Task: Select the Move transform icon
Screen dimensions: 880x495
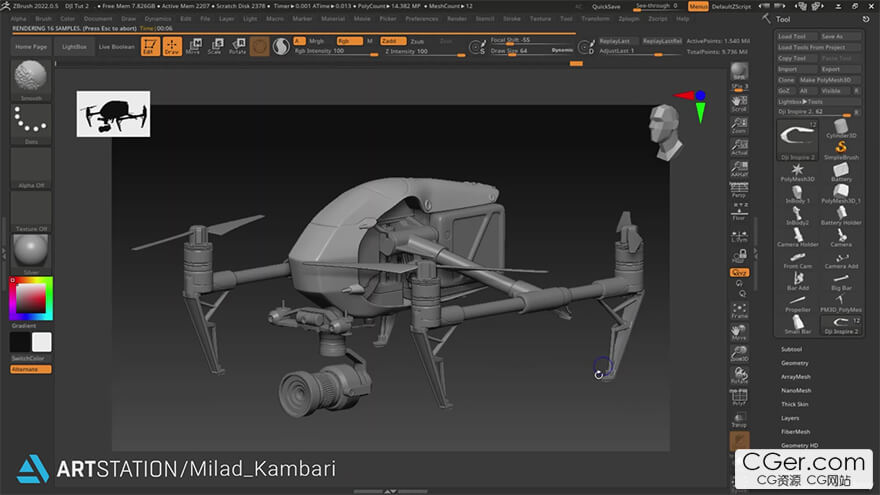Action: pos(193,46)
